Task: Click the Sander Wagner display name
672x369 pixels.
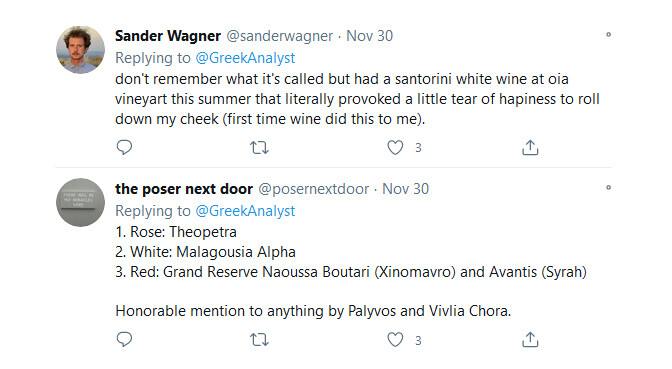Action: [x=168, y=36]
